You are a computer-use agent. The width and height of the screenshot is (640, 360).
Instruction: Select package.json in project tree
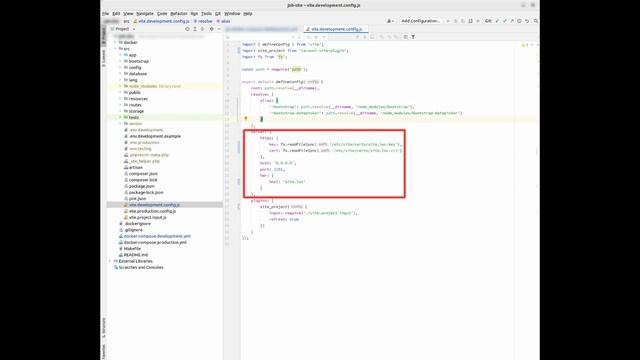tap(141, 186)
